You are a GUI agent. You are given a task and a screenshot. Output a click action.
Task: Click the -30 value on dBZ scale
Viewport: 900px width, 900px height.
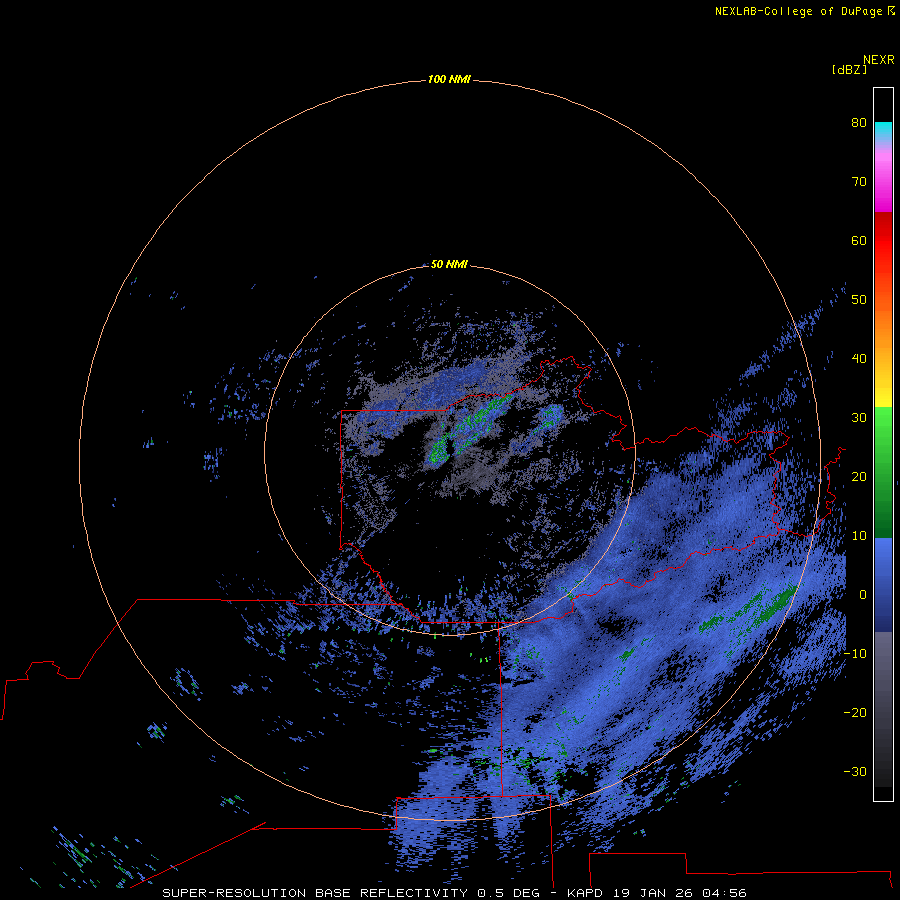(x=855, y=771)
